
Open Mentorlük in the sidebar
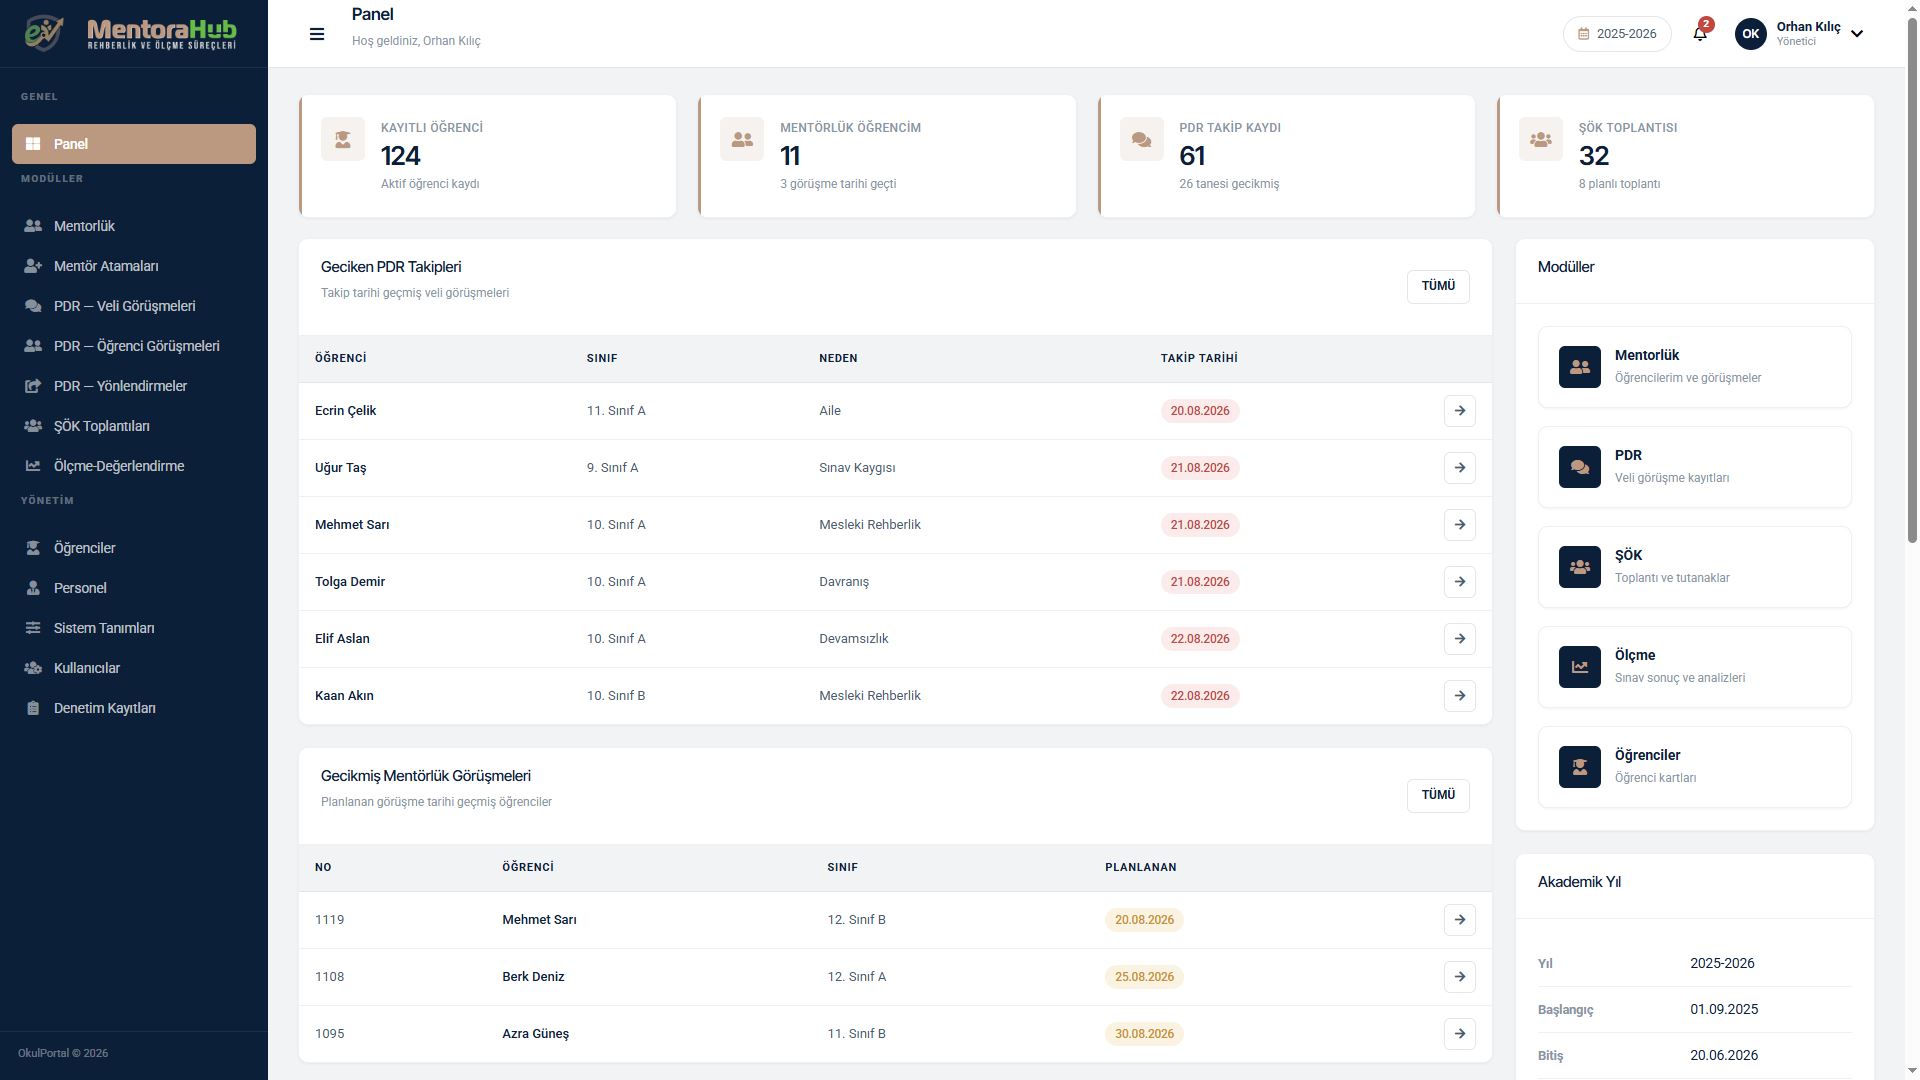point(134,226)
